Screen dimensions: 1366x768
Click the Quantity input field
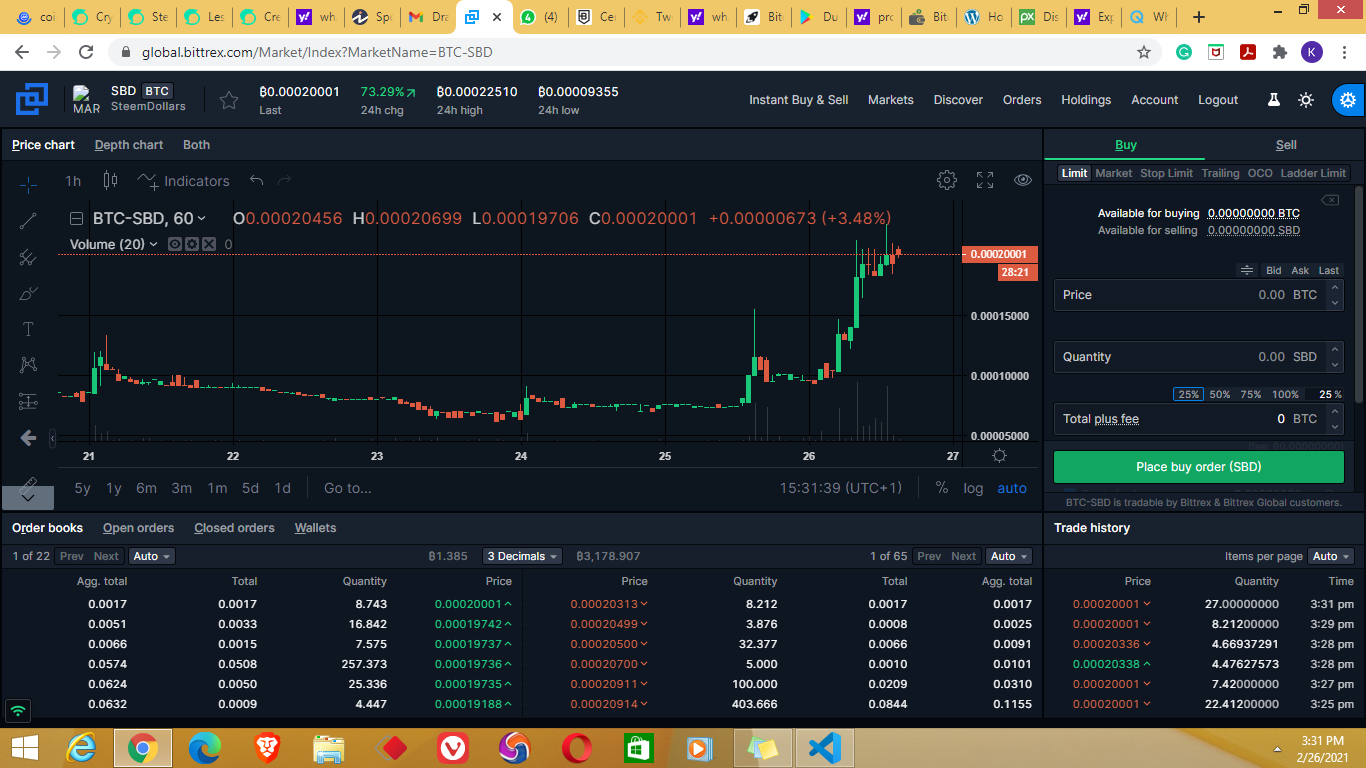click(x=1198, y=357)
